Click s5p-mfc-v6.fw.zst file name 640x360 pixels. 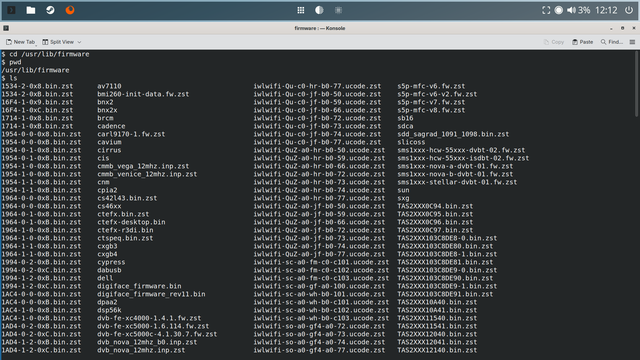pos(431,86)
